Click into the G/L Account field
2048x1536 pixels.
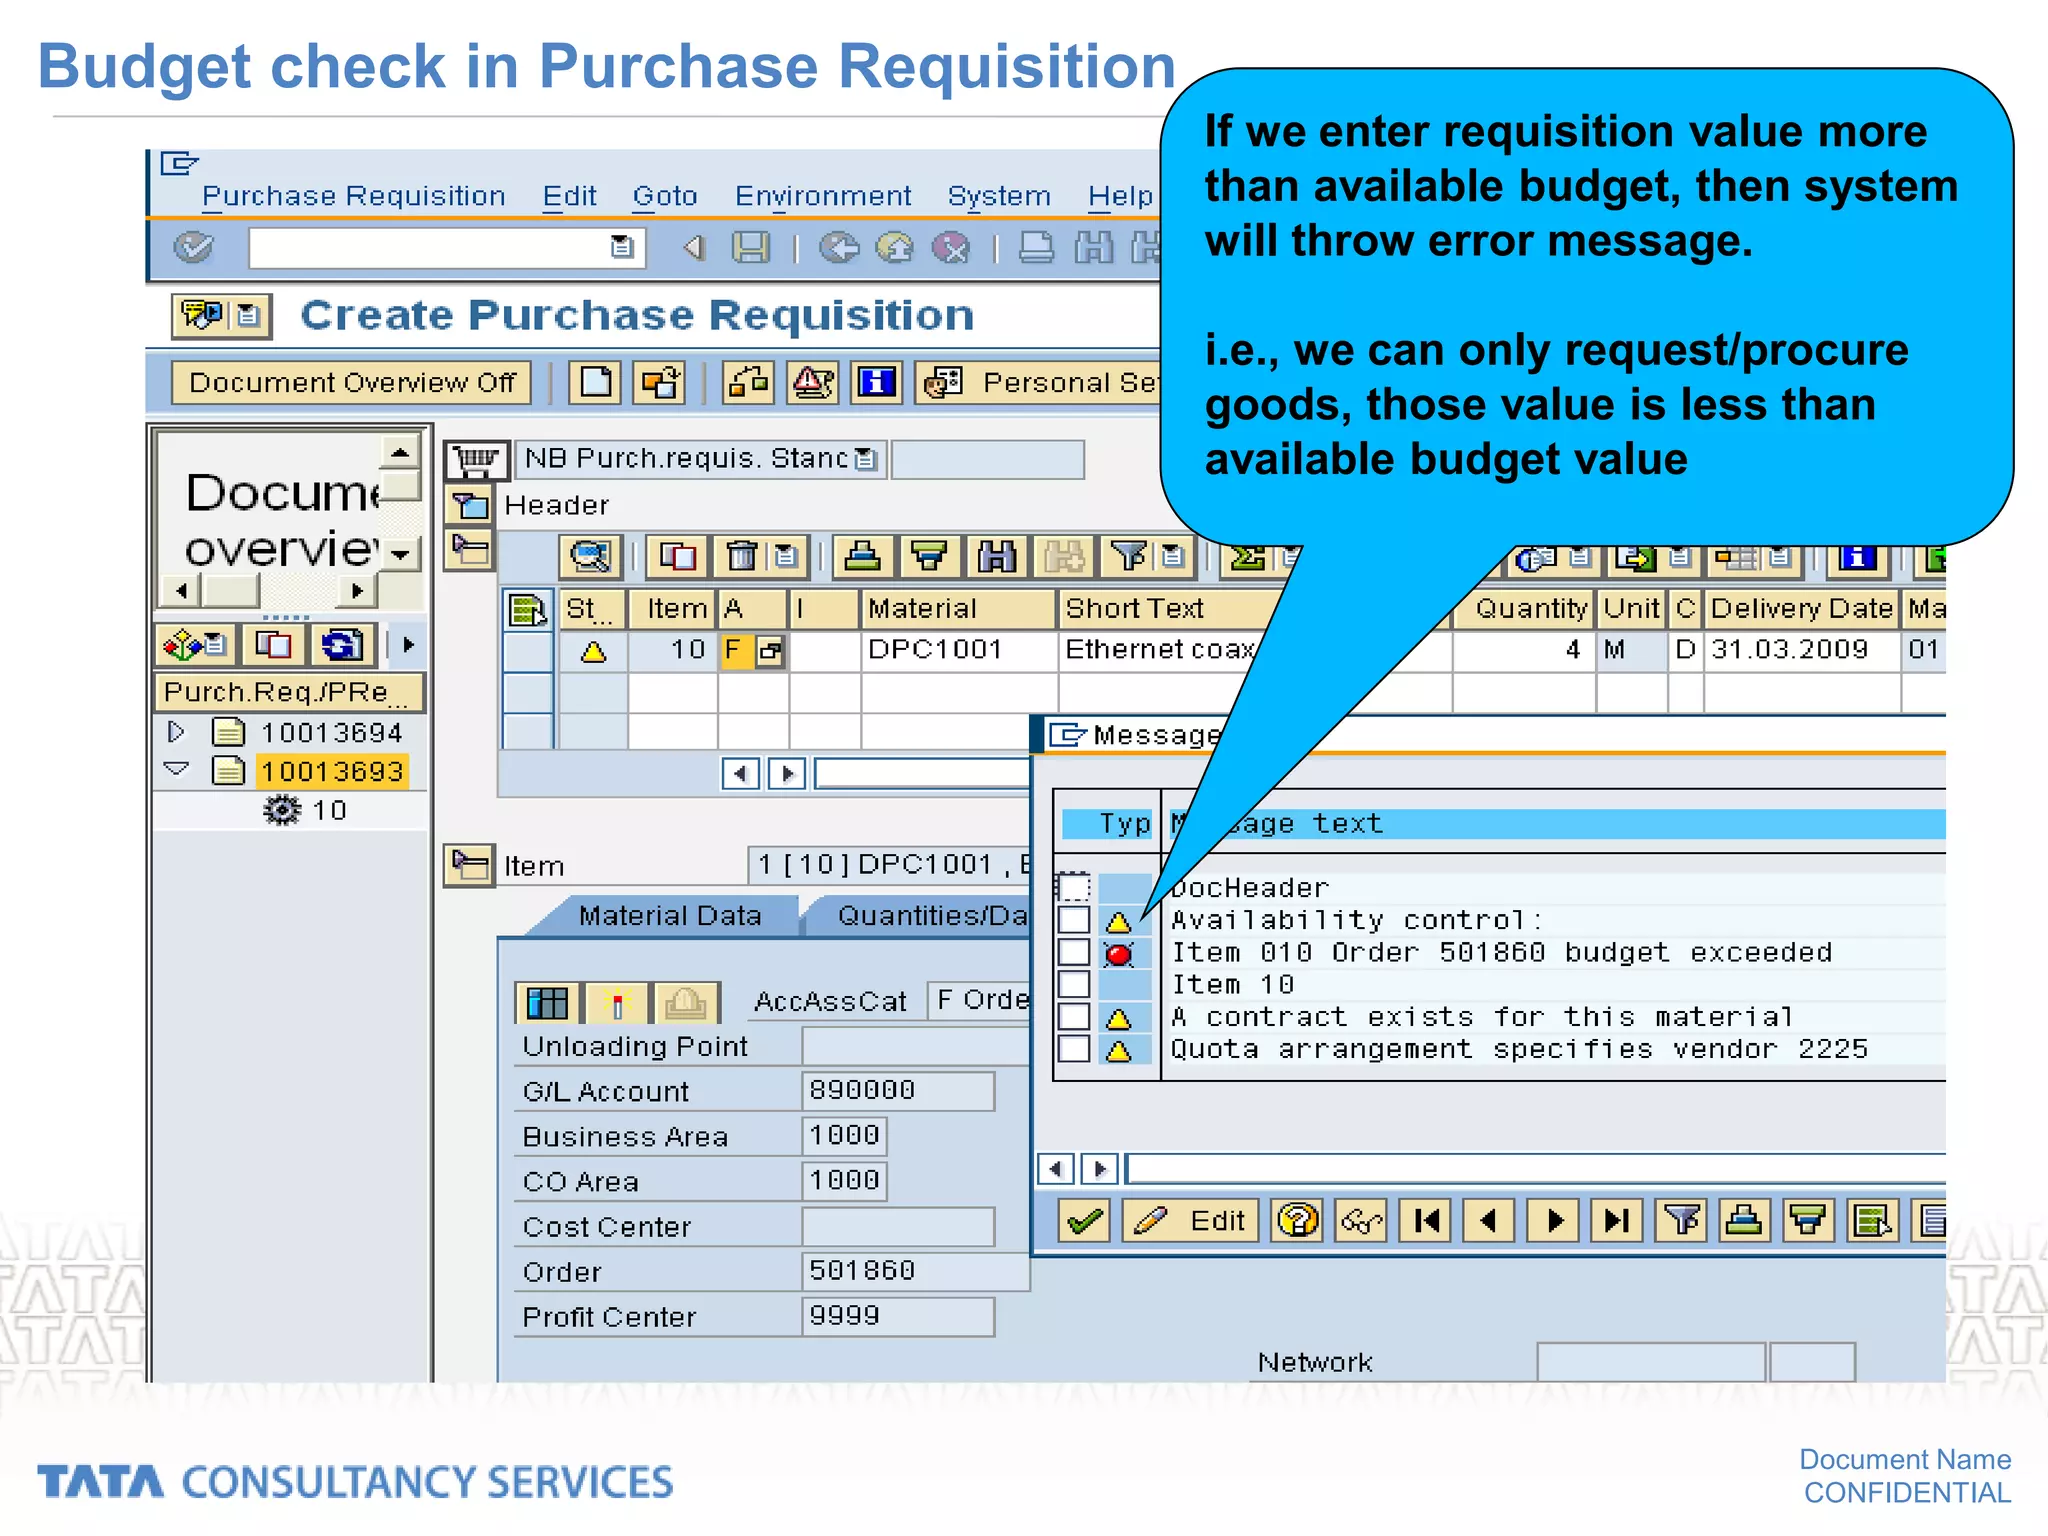coord(897,1090)
